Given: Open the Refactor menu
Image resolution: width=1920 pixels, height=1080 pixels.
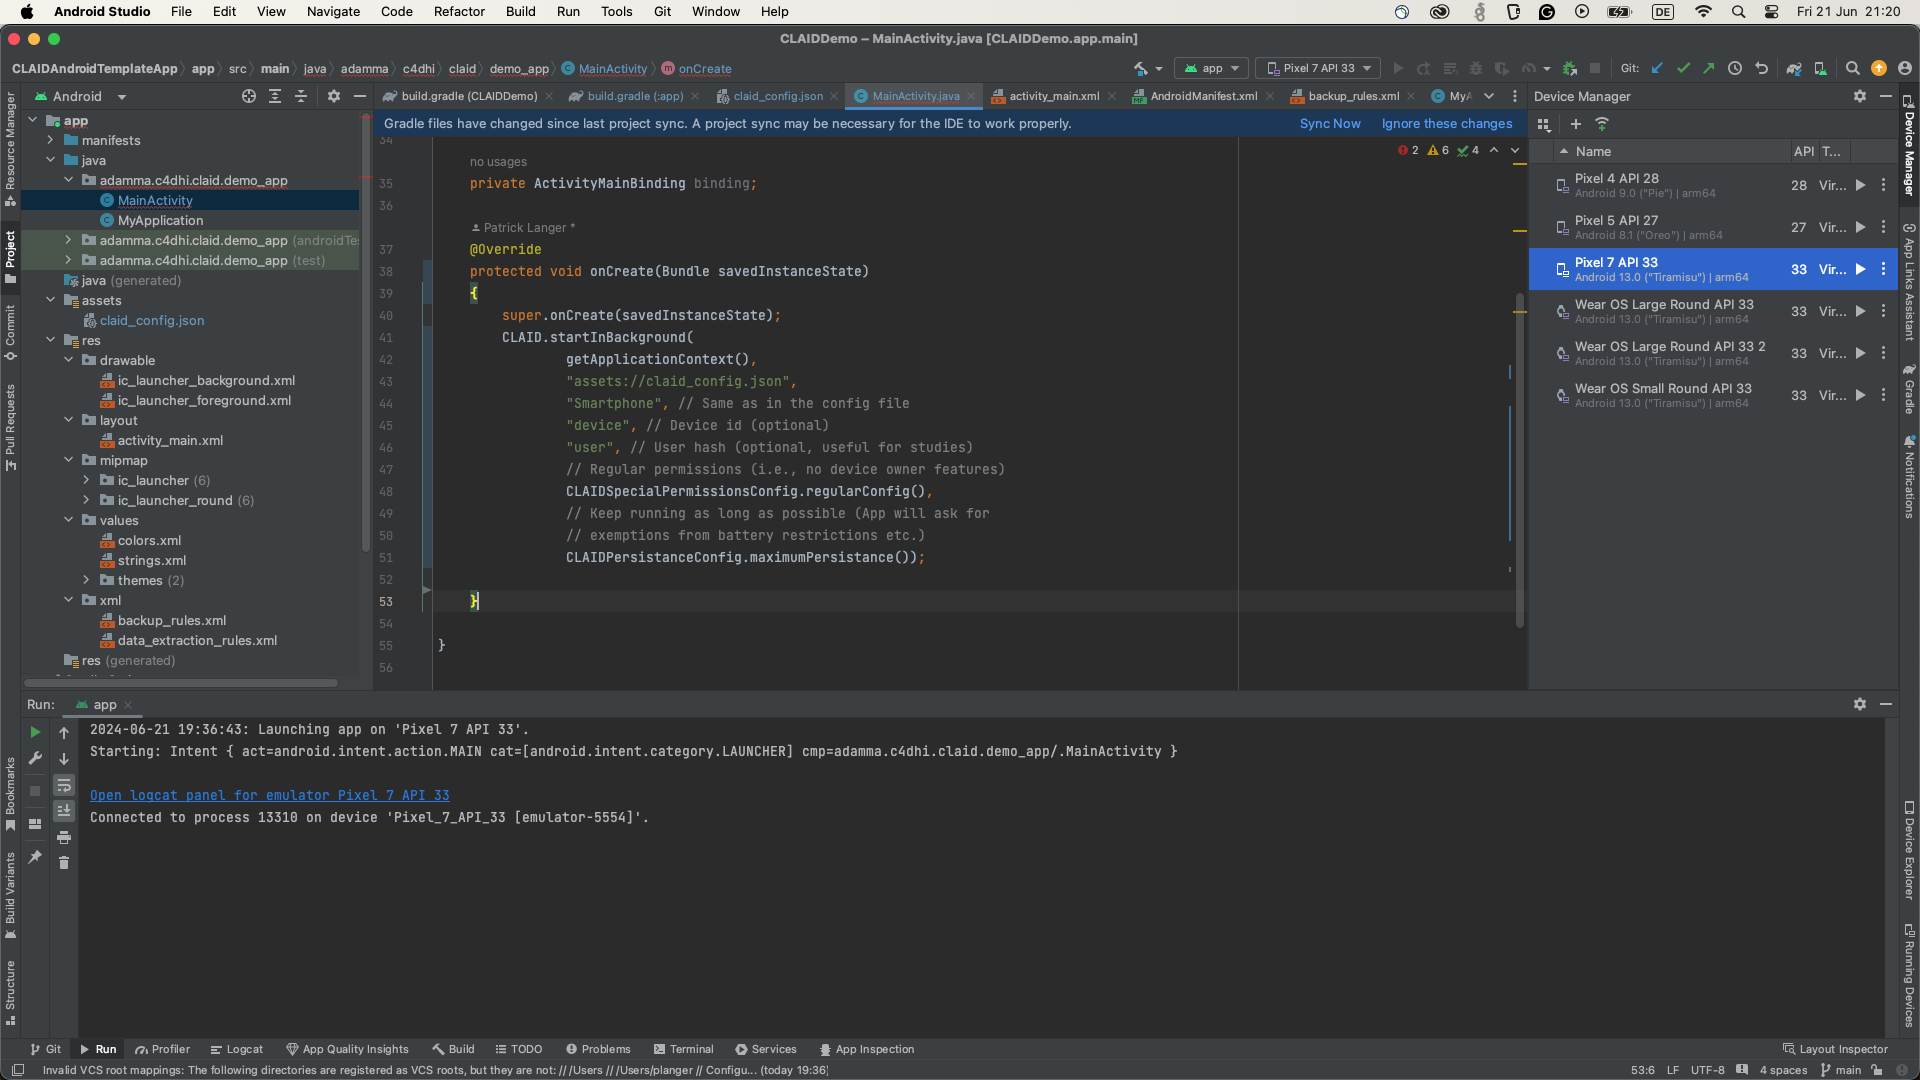Looking at the screenshot, I should pyautogui.click(x=459, y=12).
